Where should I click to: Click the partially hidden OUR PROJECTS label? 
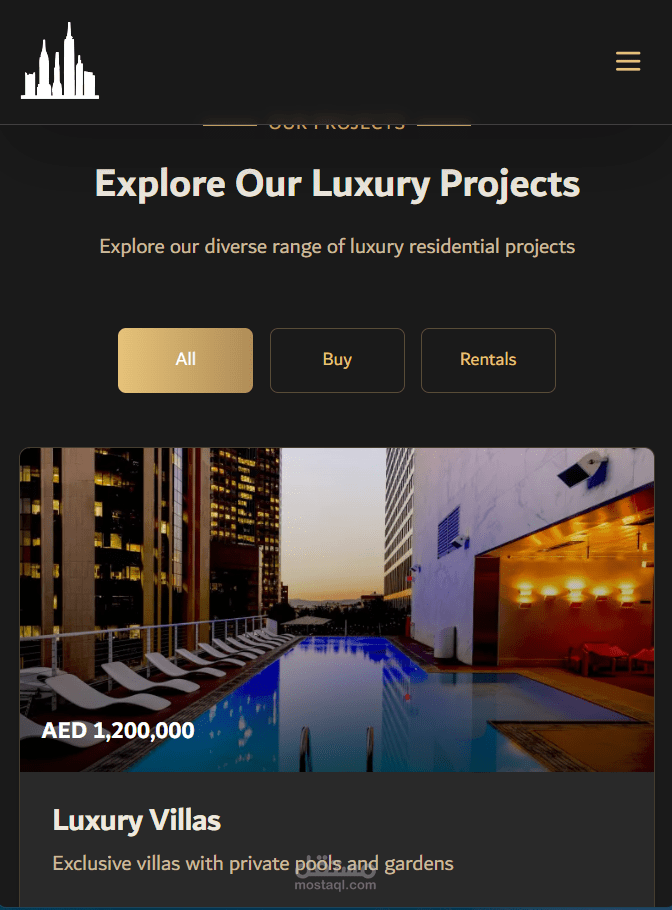click(337, 124)
